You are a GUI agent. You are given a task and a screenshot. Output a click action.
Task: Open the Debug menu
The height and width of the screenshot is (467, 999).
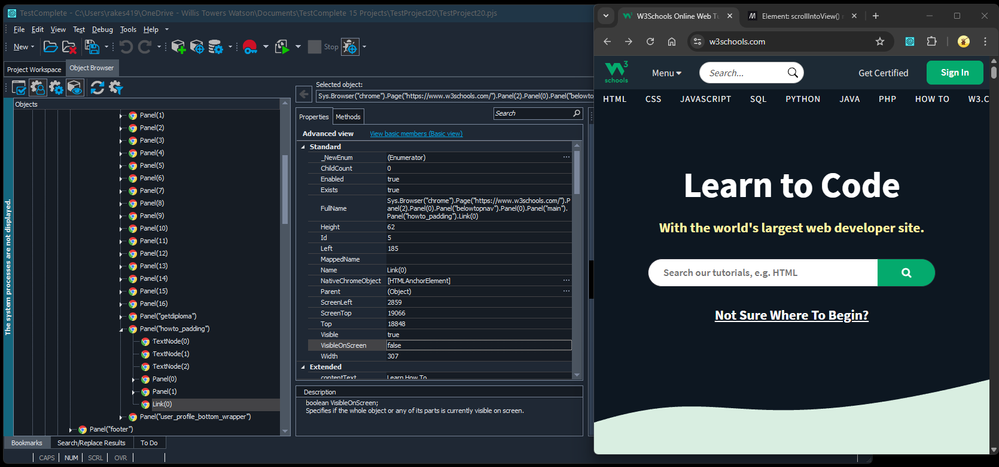102,30
